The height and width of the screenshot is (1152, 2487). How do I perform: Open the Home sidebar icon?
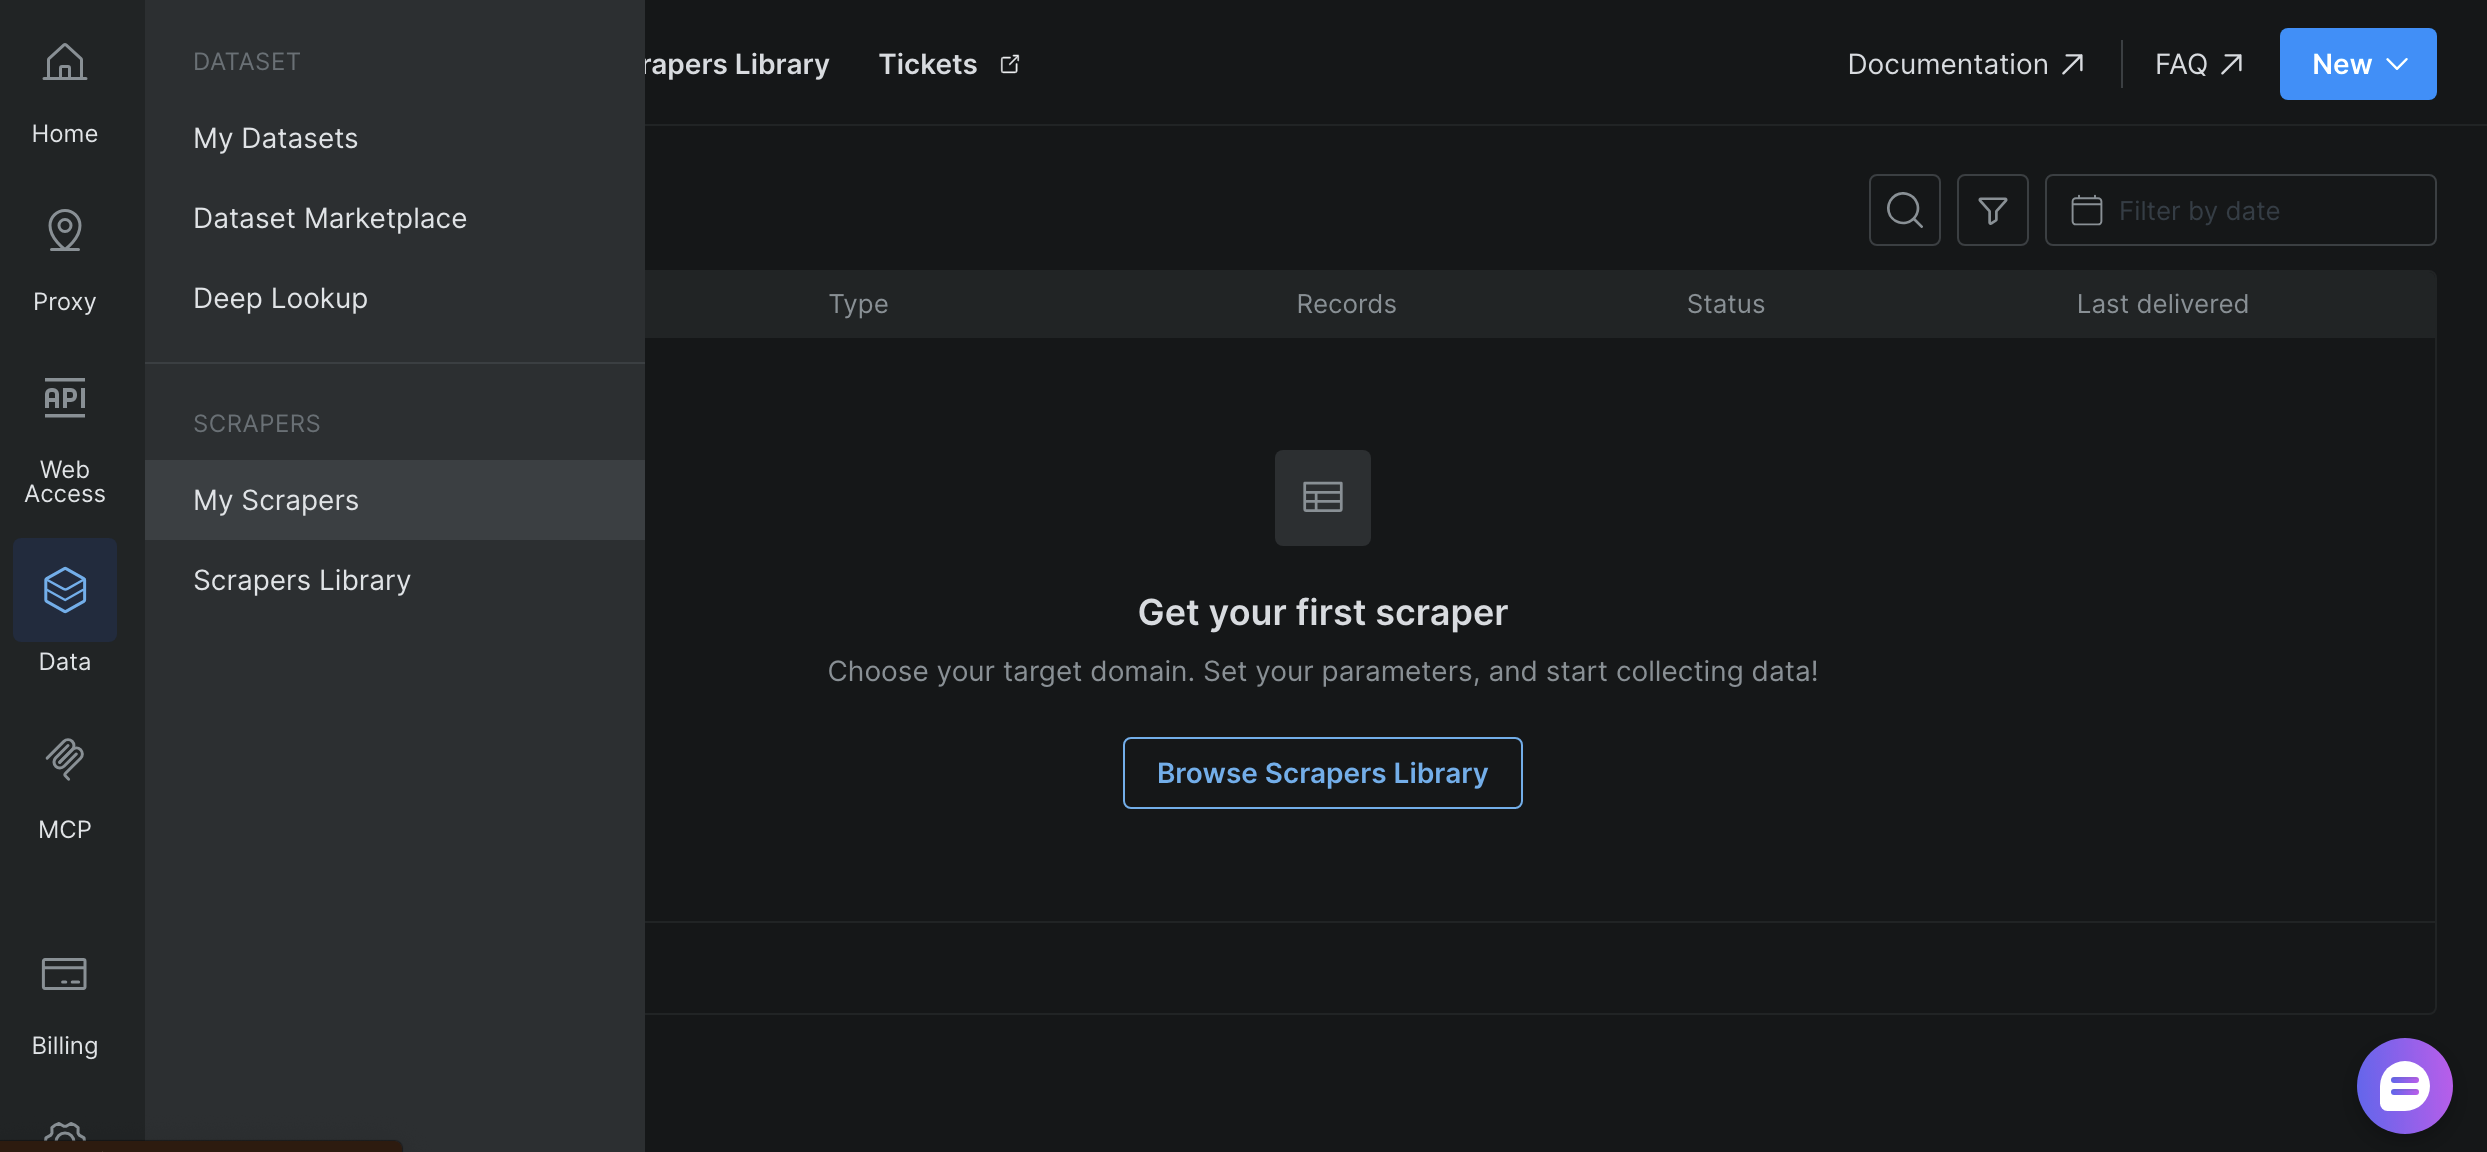[65, 63]
